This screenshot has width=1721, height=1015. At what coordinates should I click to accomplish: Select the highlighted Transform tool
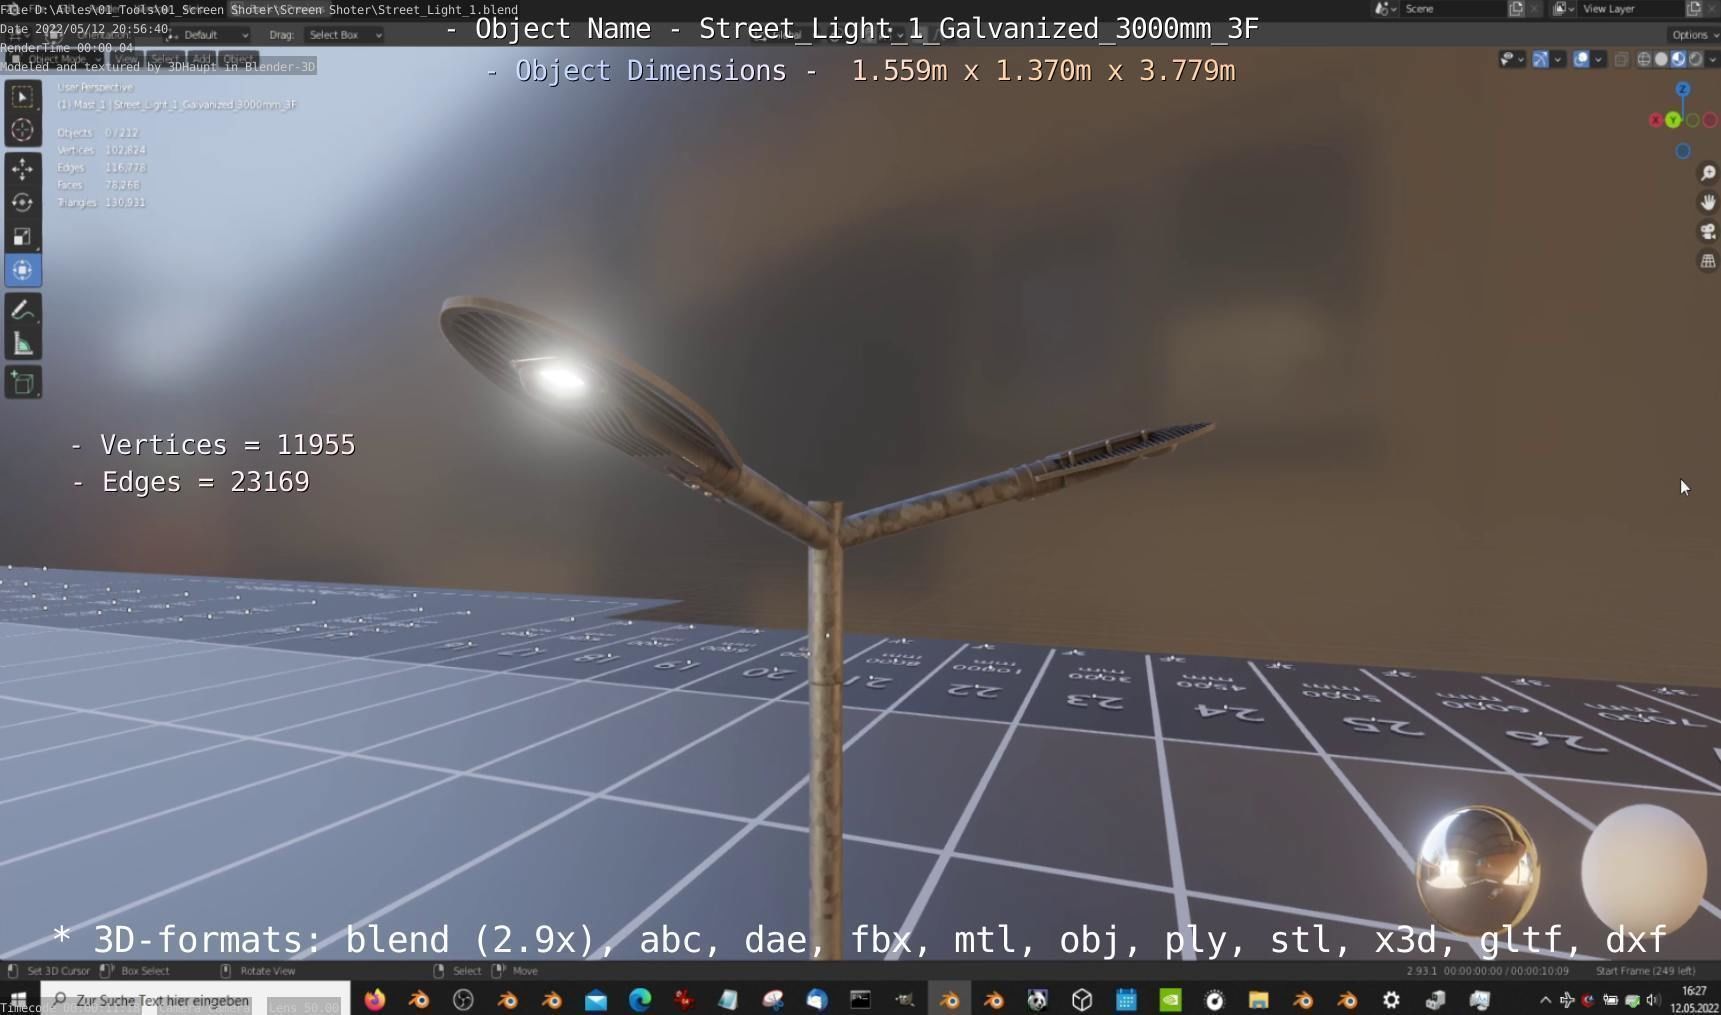point(22,270)
